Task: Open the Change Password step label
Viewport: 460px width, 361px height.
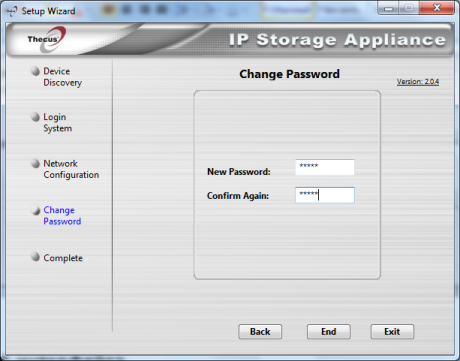Action: pos(62,216)
